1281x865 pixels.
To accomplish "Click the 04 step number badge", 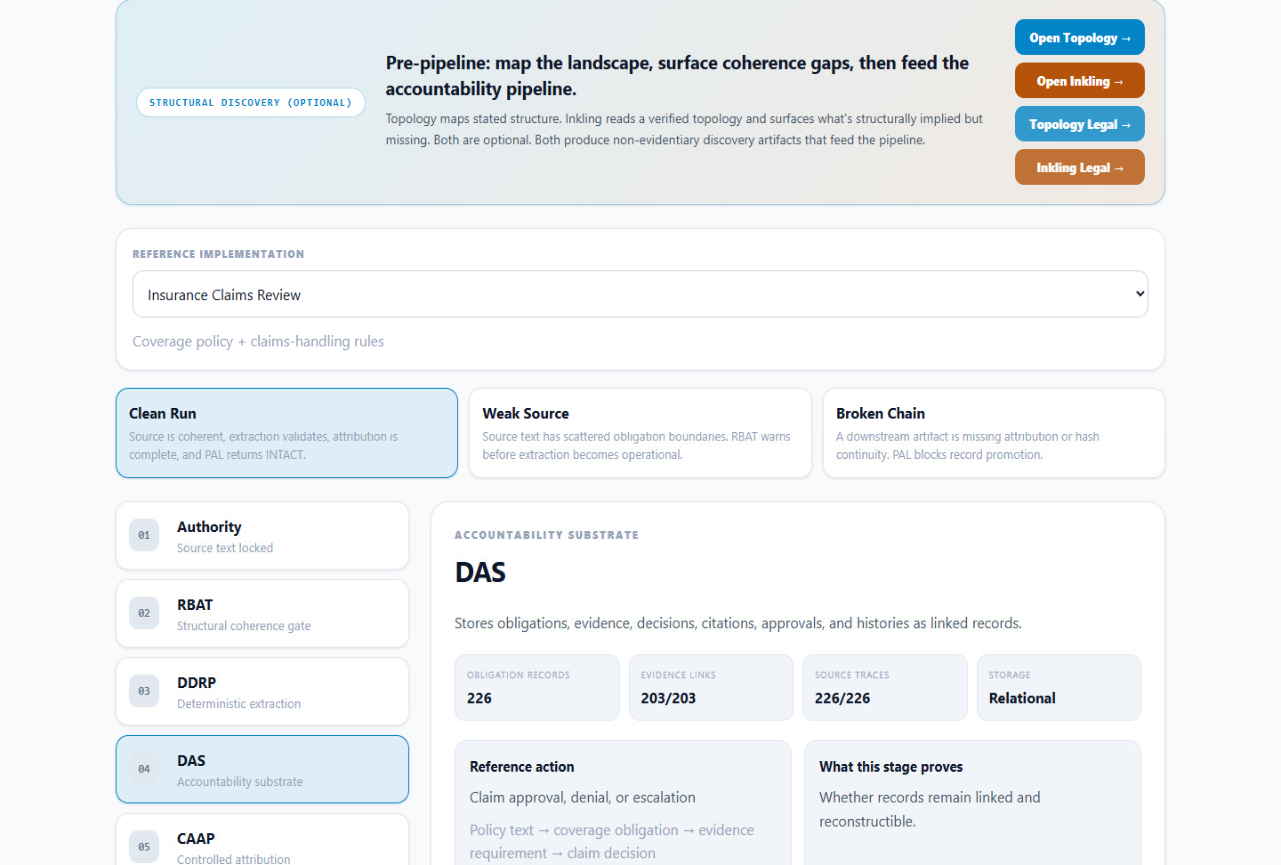I will 144,769.
